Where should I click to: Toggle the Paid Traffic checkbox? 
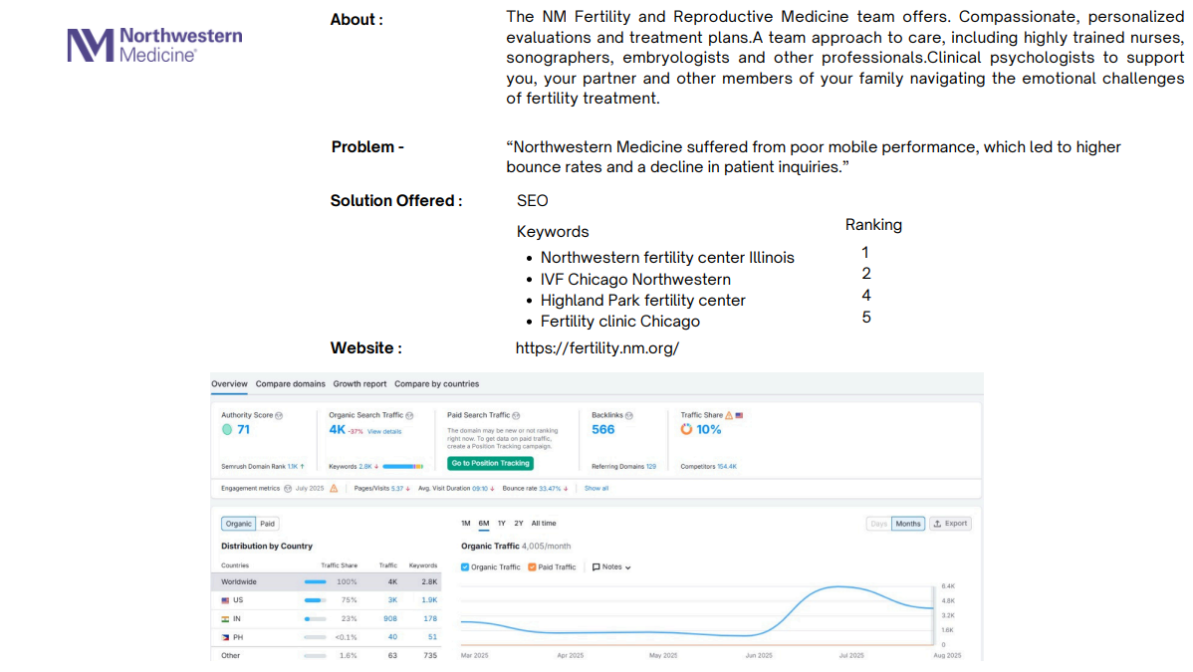point(532,567)
